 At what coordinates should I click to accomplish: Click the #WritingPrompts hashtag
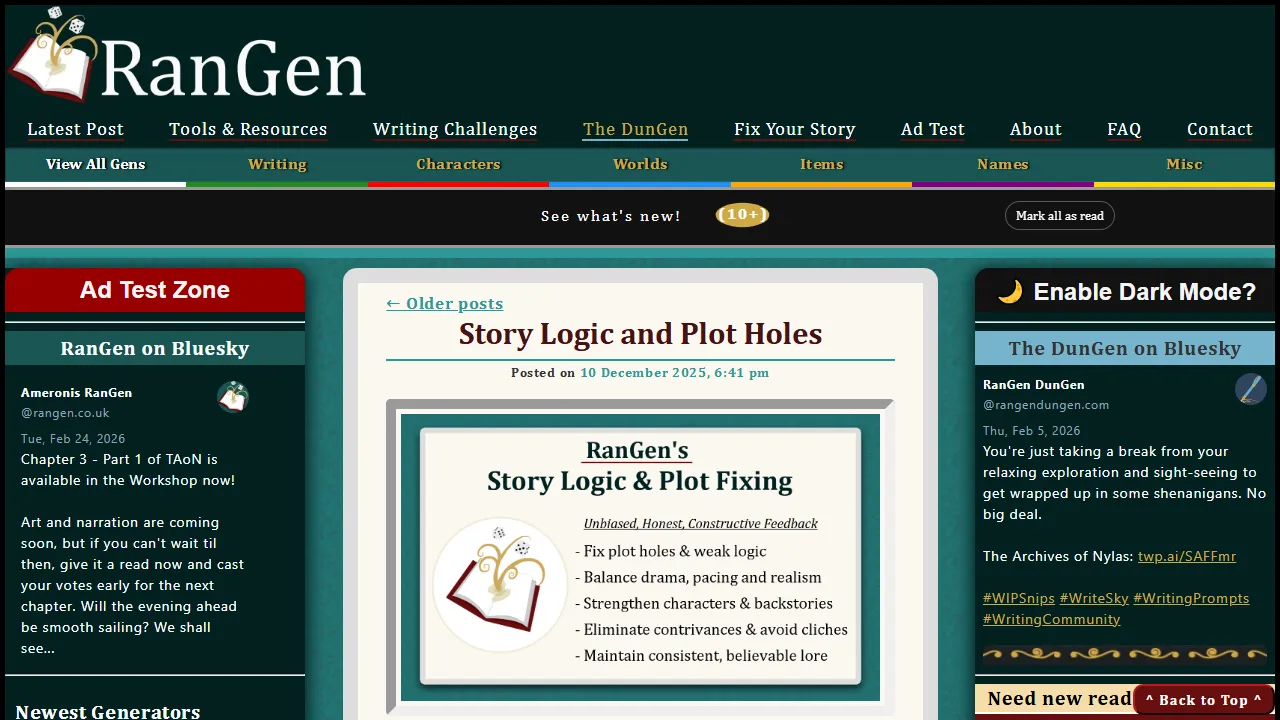tap(1191, 597)
